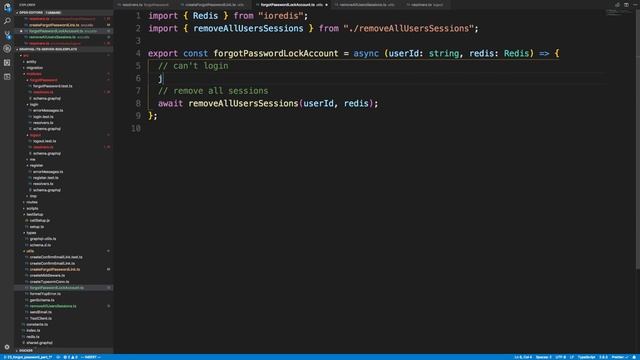
Task: Open sendEmail.ts in the file tree
Action: click(x=40, y=312)
